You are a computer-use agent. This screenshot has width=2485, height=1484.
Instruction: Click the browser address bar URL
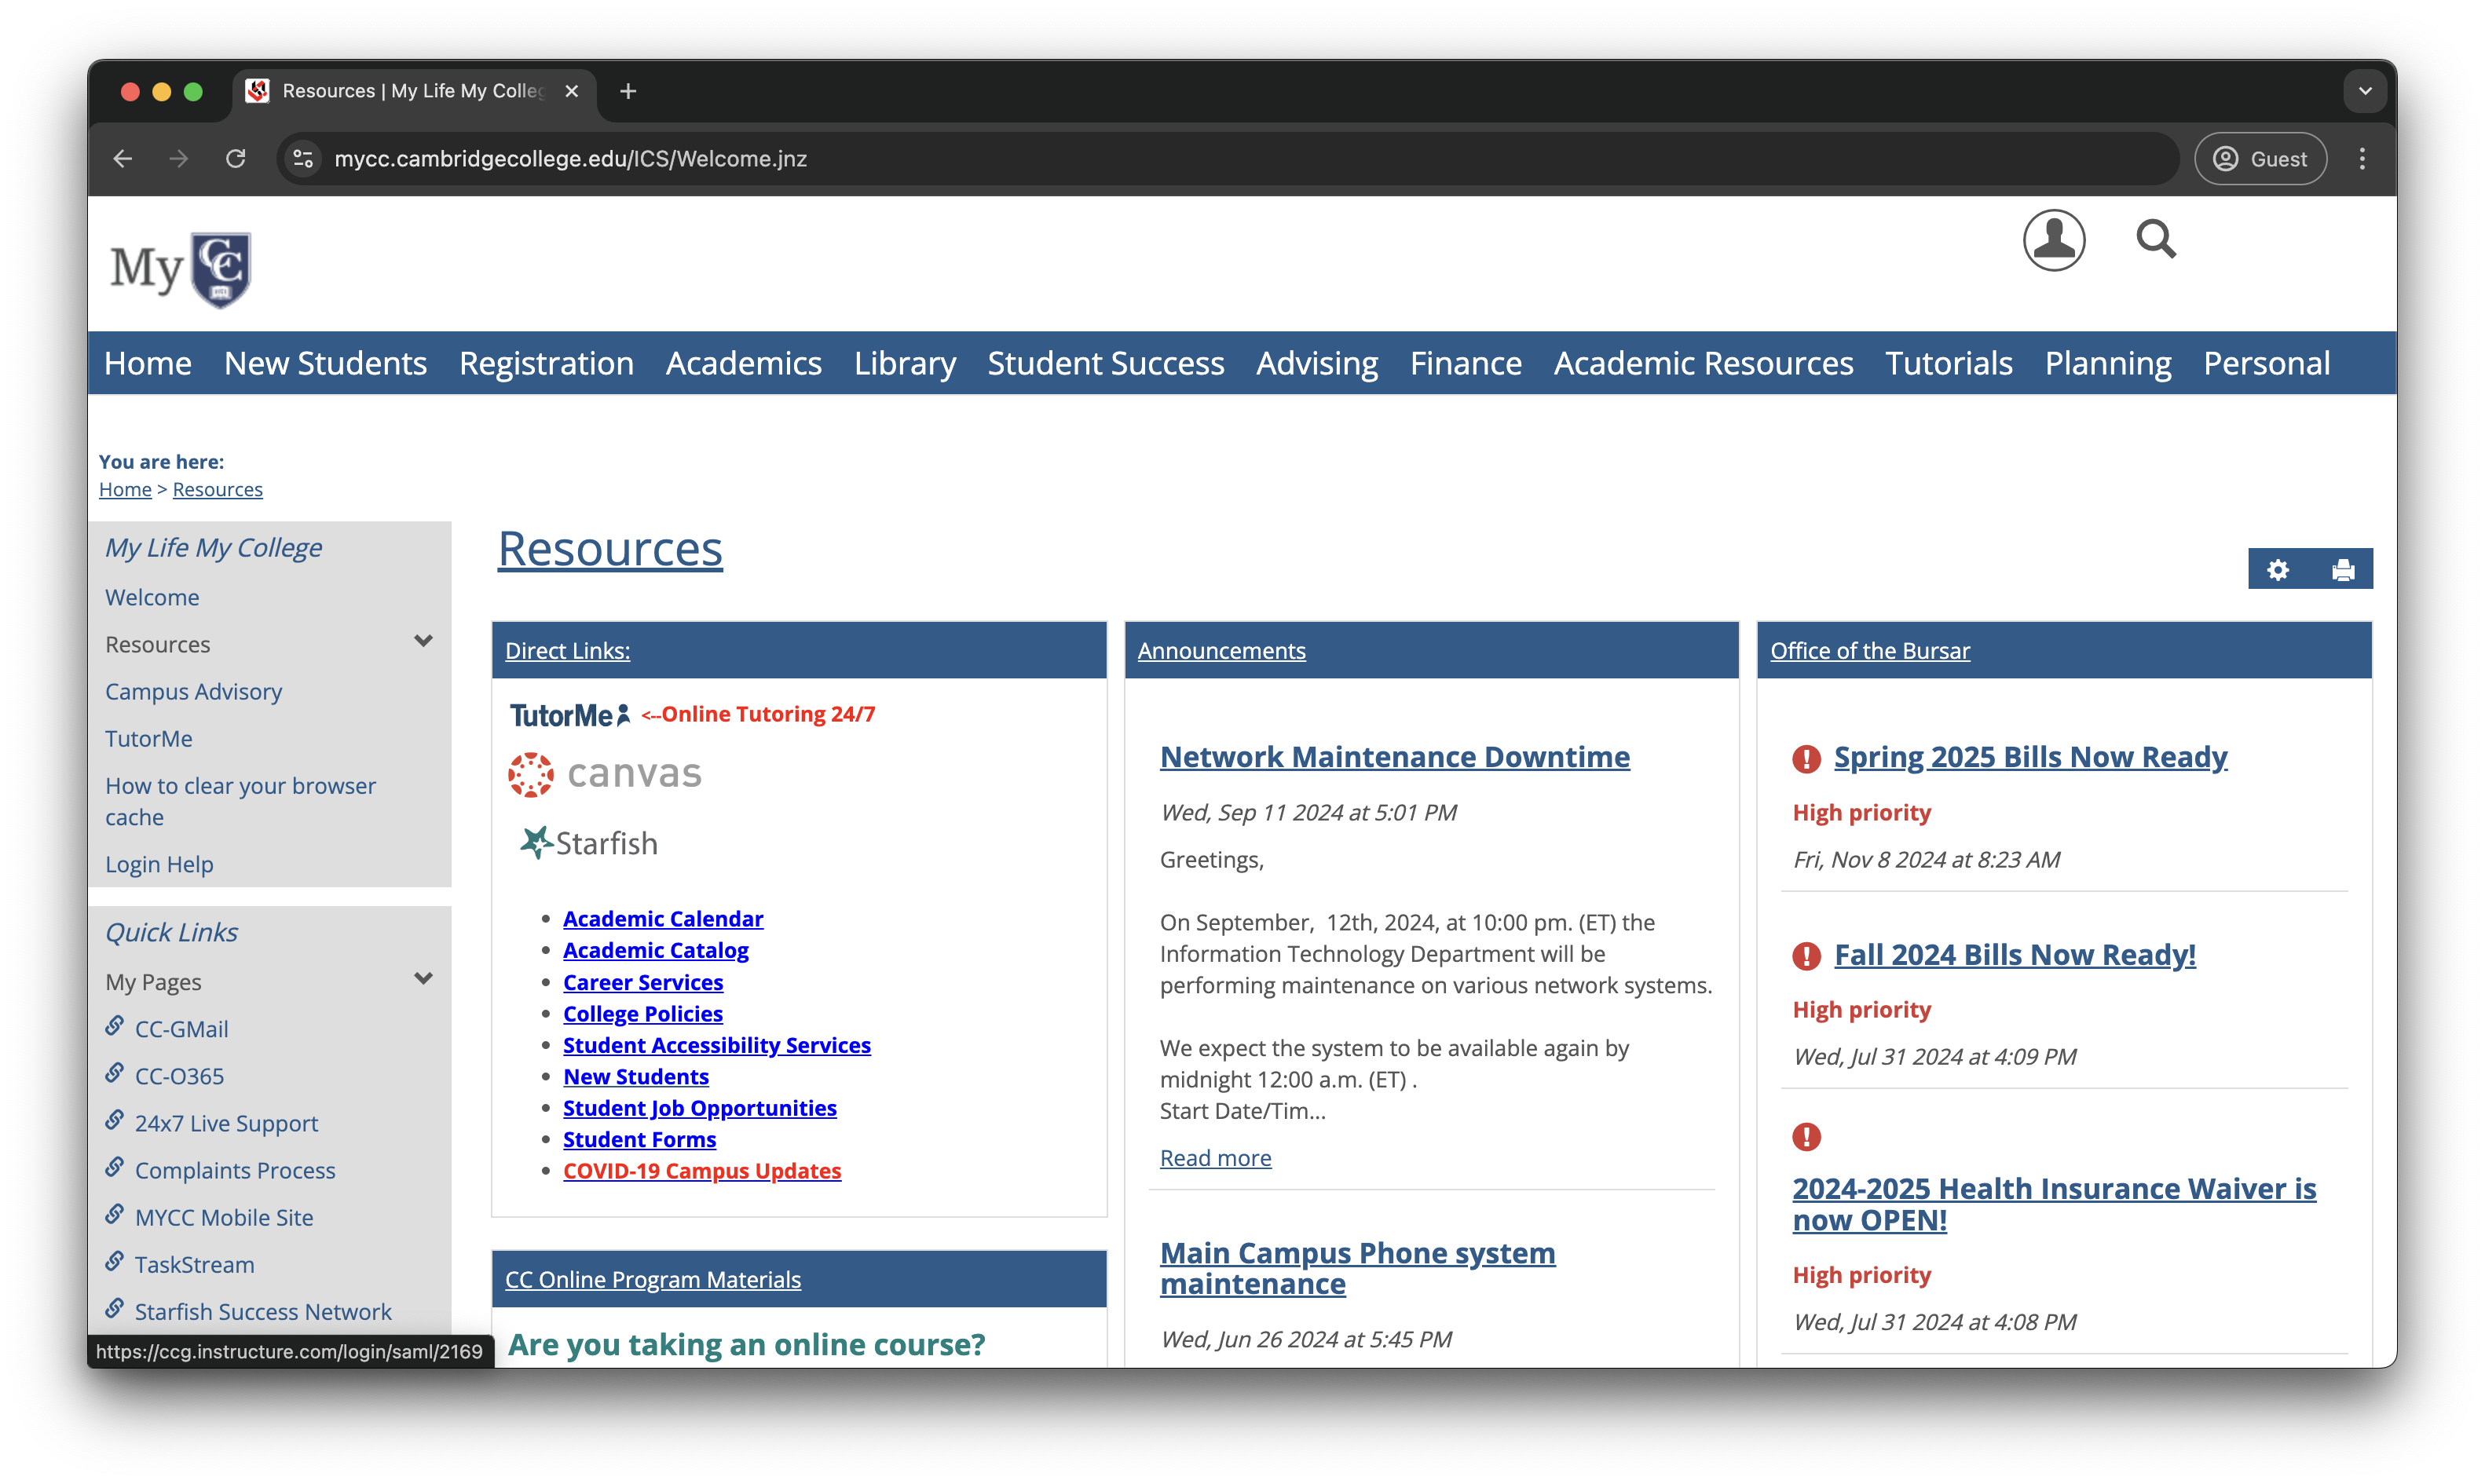coord(570,159)
